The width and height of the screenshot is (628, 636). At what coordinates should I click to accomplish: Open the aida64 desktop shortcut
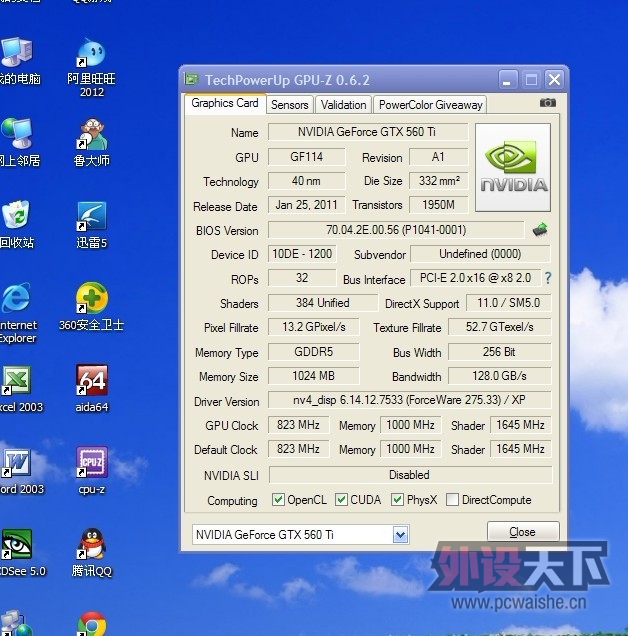[x=92, y=388]
